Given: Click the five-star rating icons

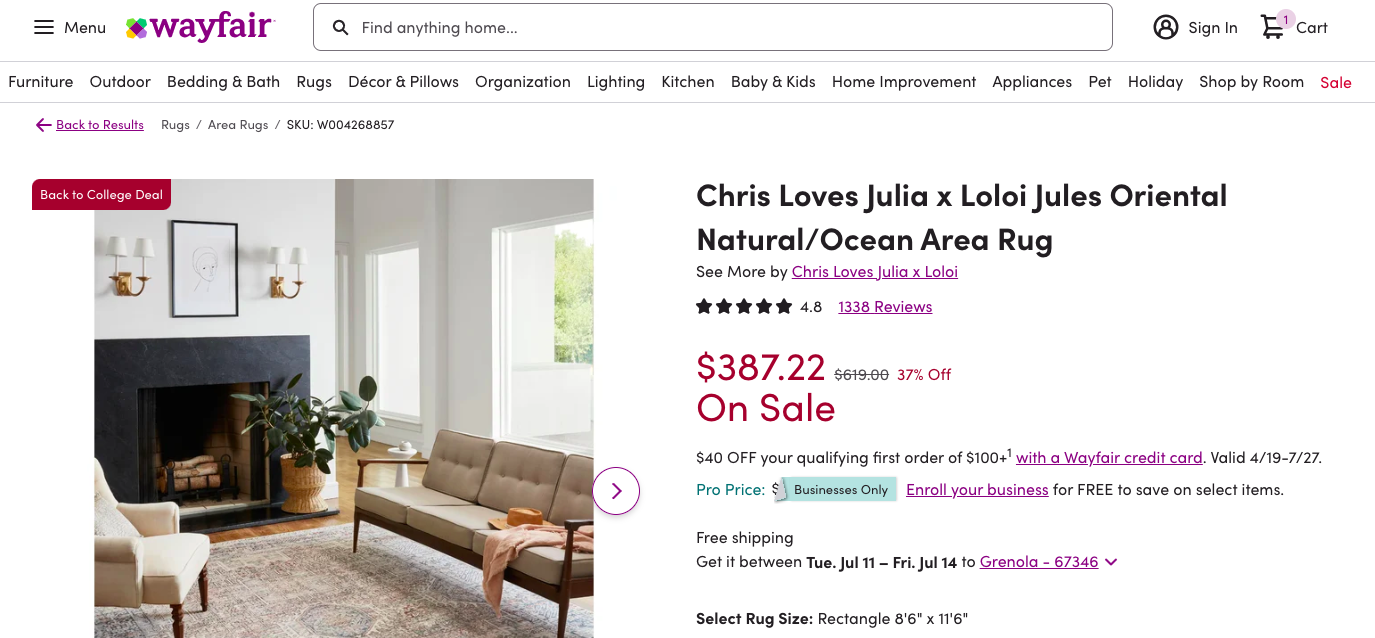Looking at the screenshot, I should (x=744, y=307).
